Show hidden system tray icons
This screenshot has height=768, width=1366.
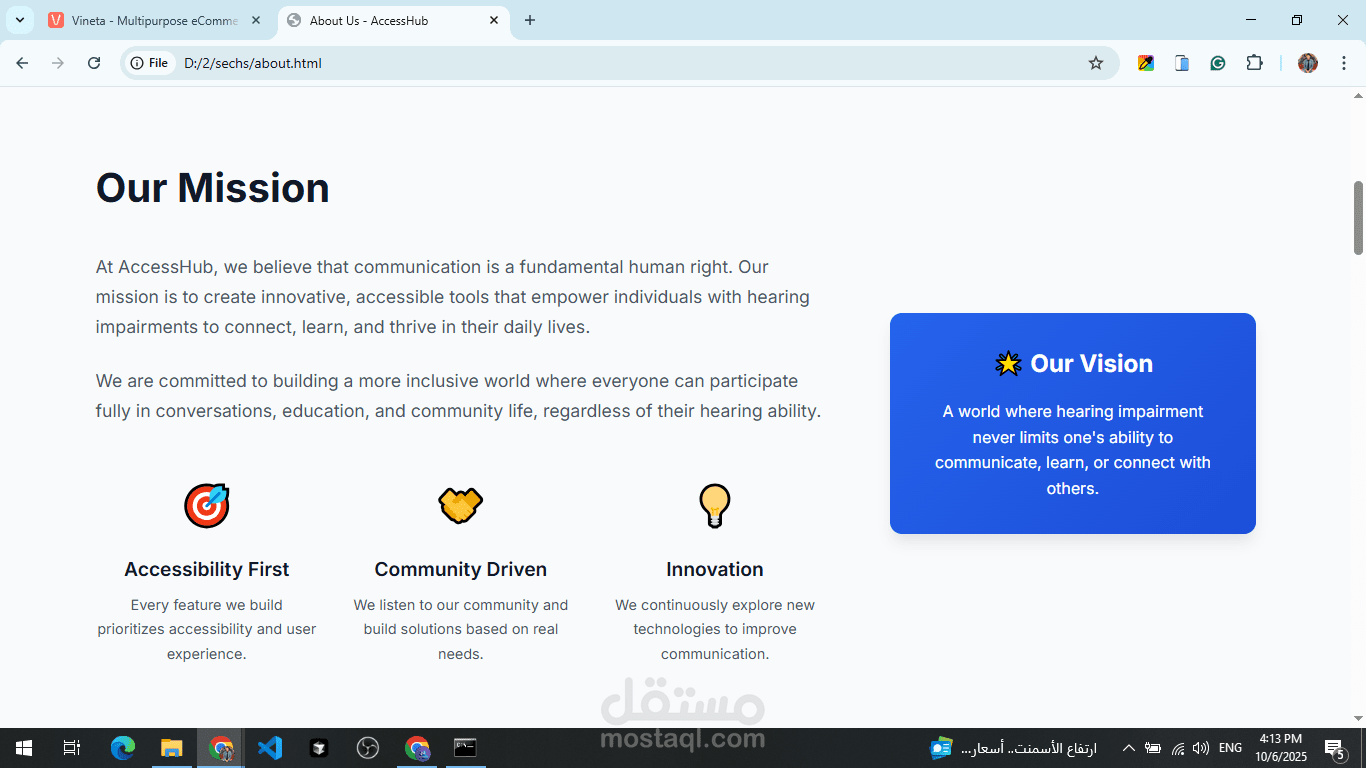(1128, 748)
